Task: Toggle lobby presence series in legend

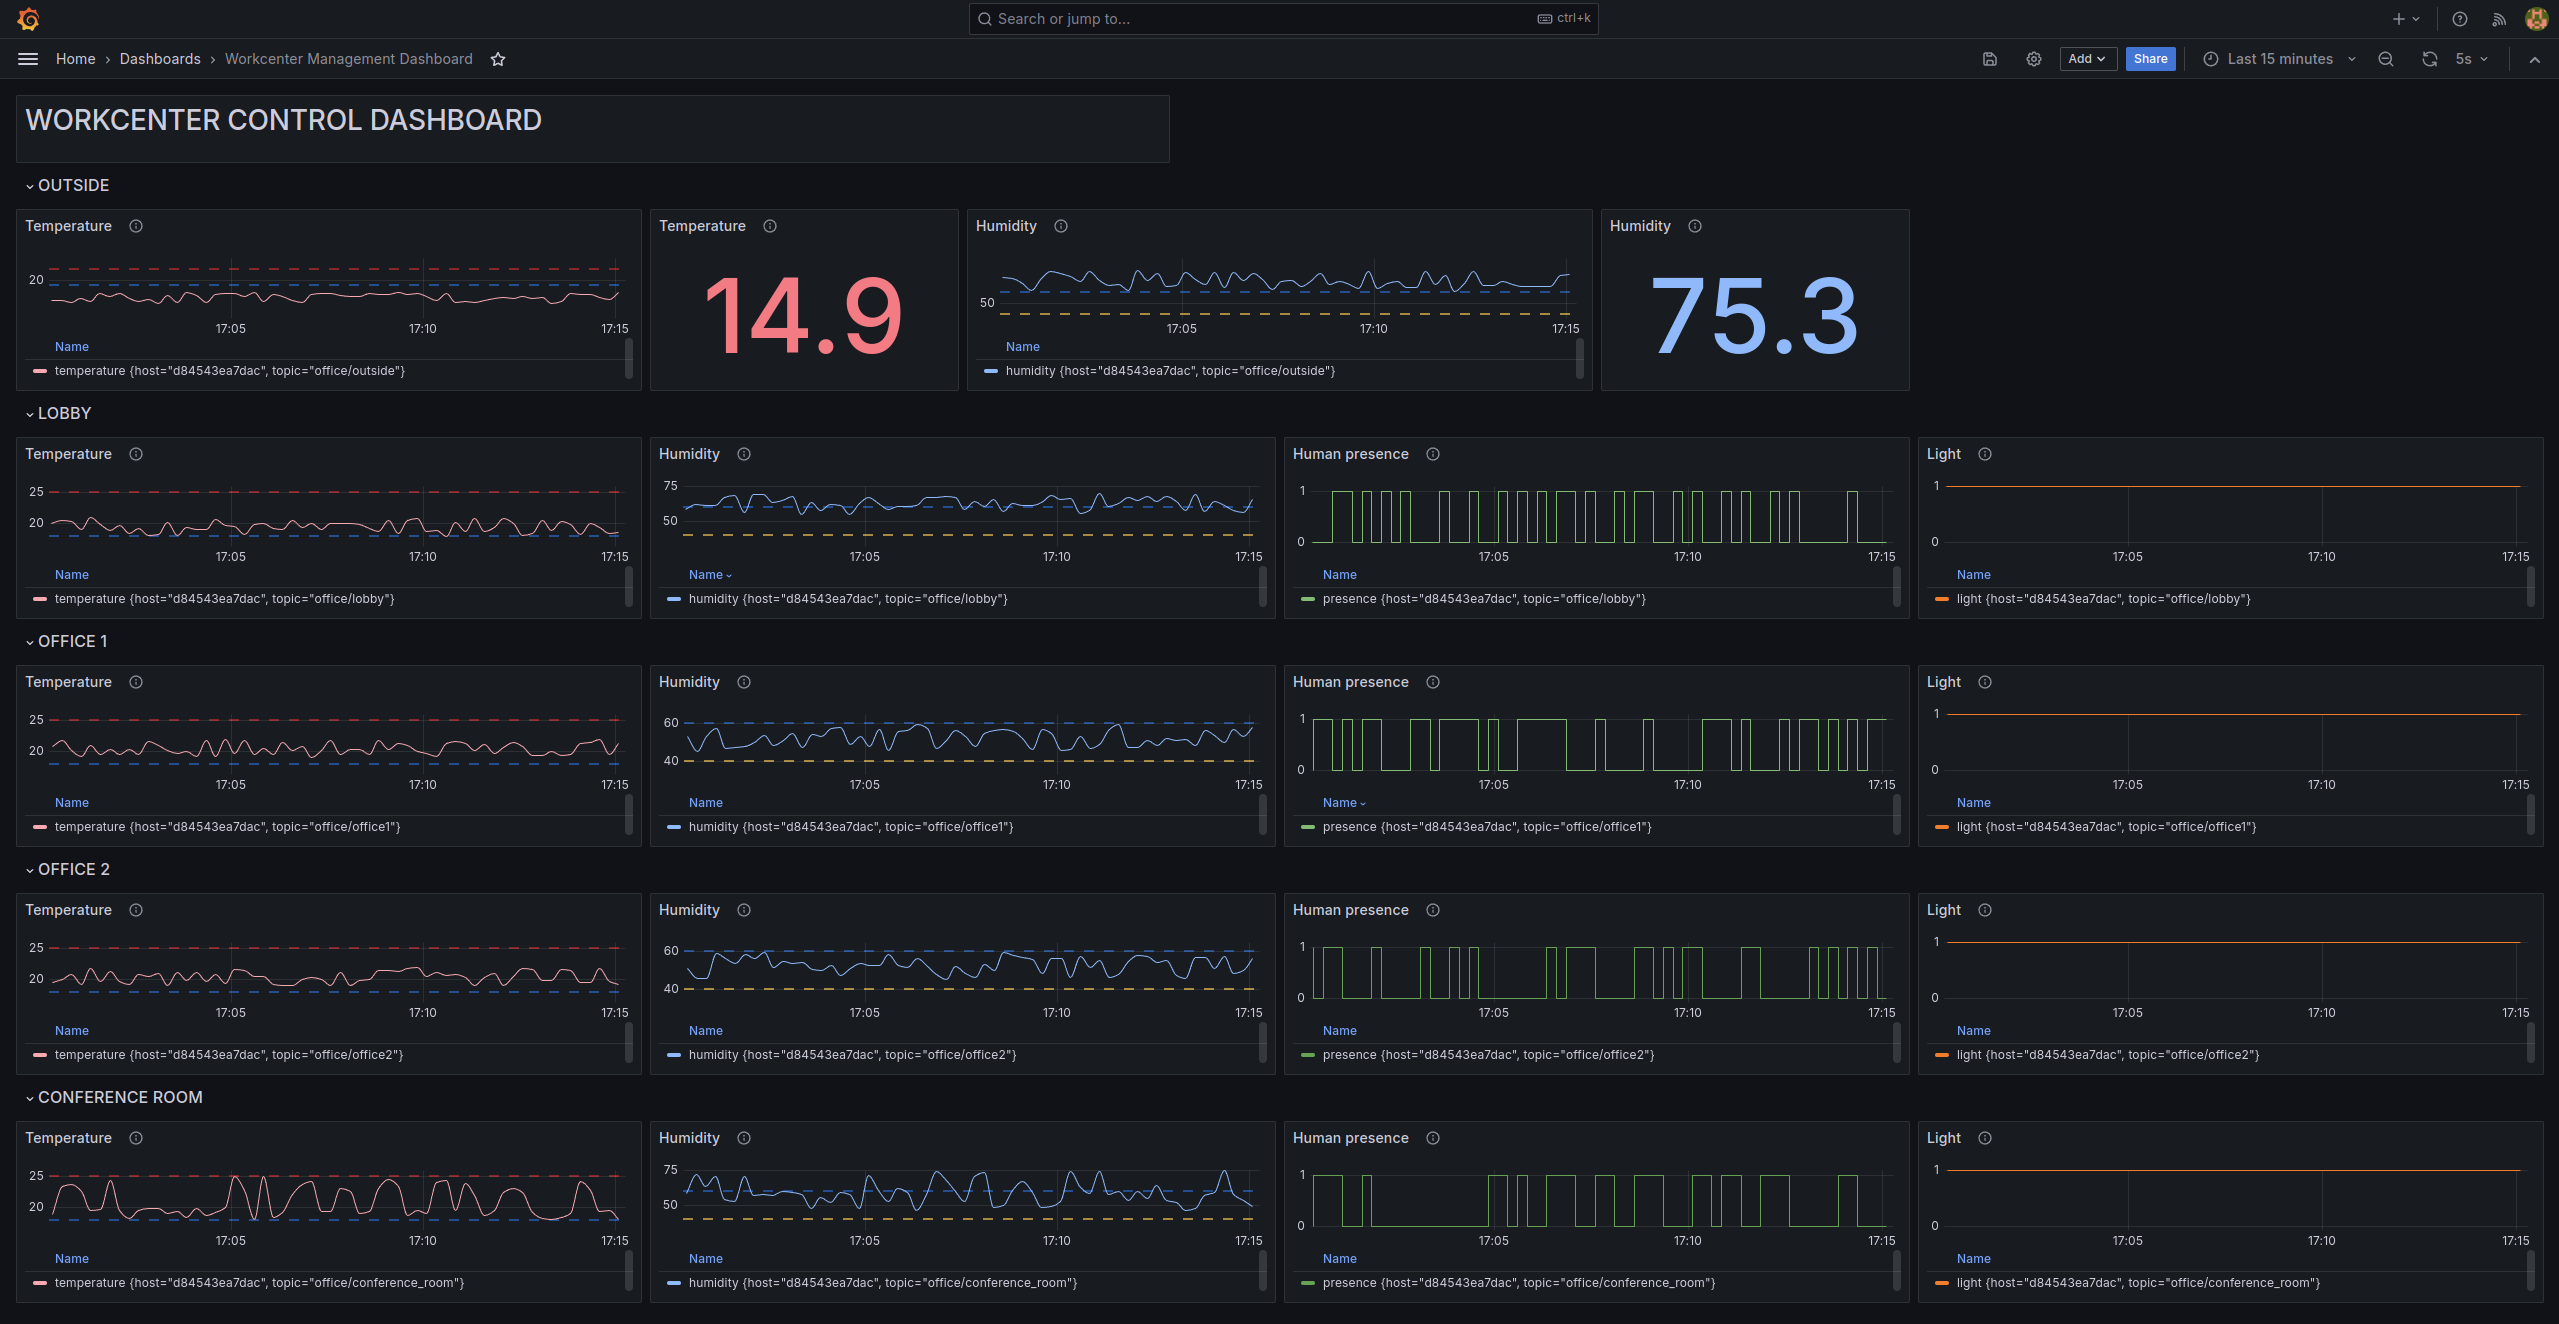Action: click(x=1483, y=599)
